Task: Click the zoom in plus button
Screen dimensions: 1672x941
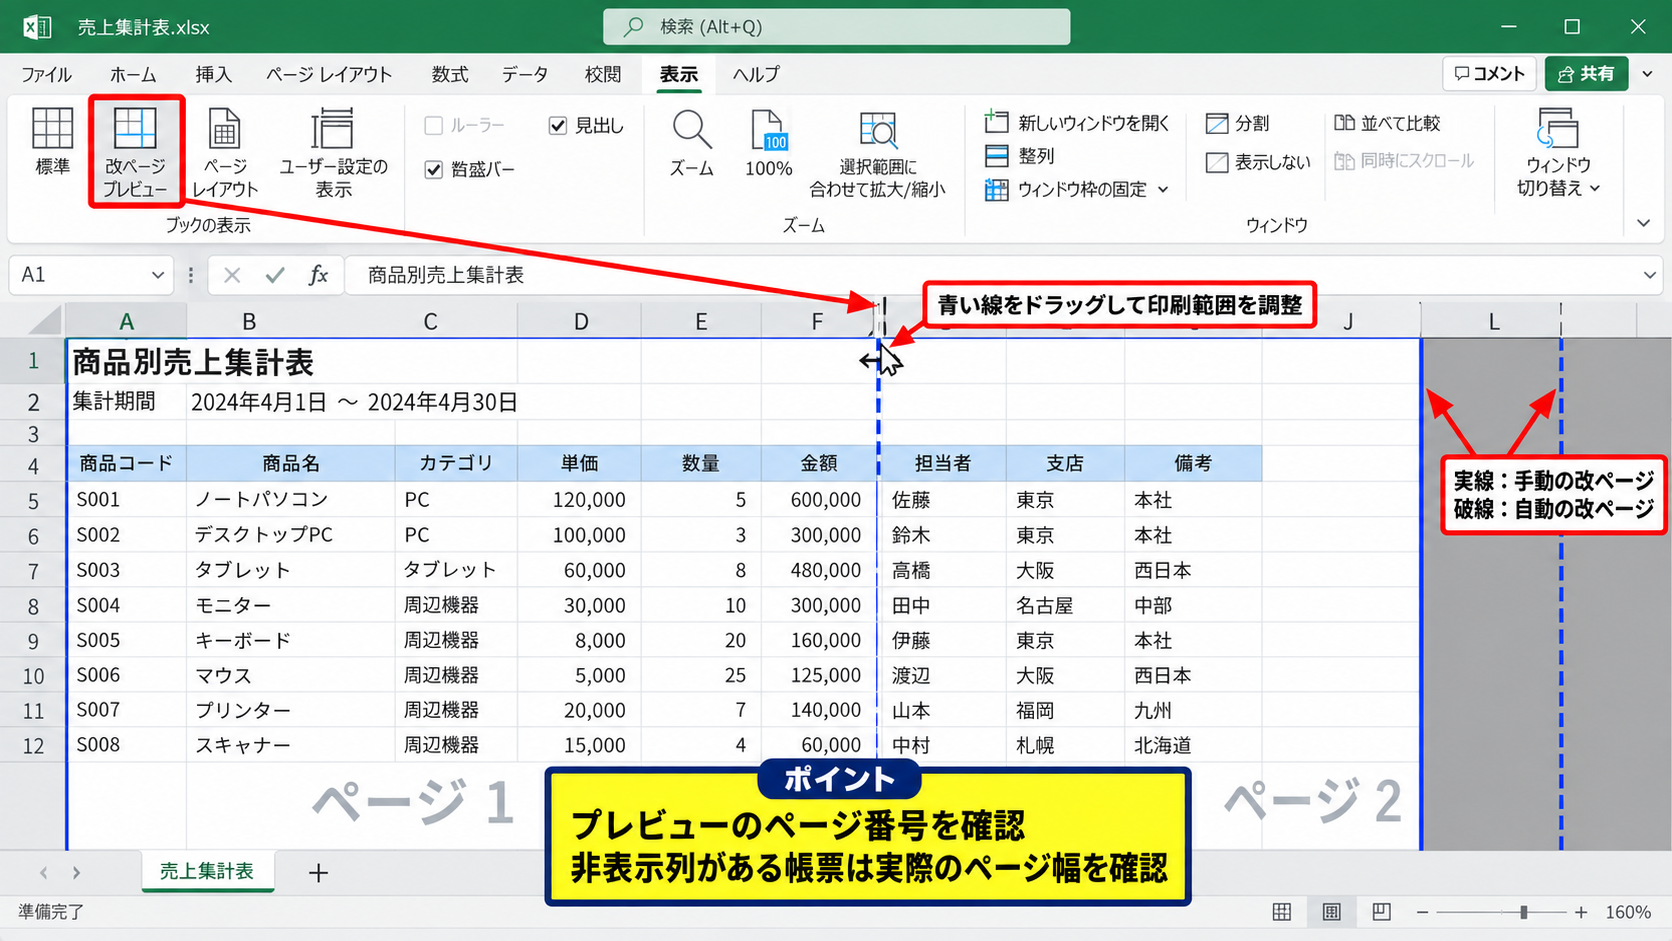Action: [x=1581, y=912]
